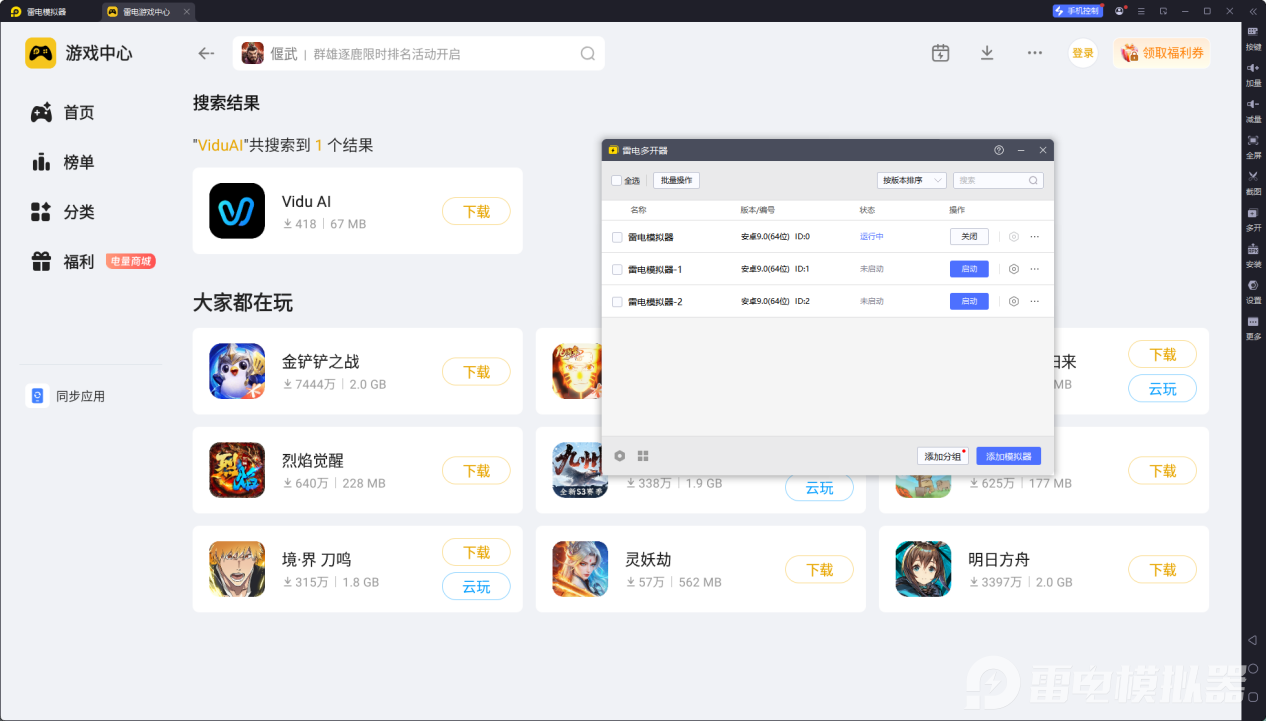
Task: Open the Vidu AI app thumbnail
Action: (237, 211)
